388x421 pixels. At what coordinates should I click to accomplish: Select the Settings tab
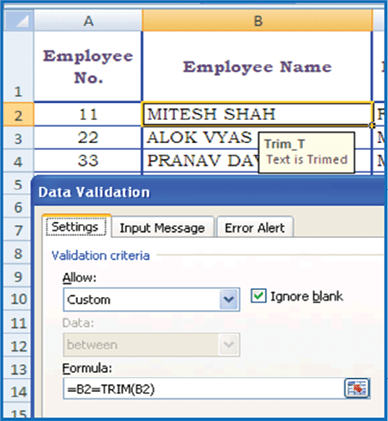tap(75, 227)
